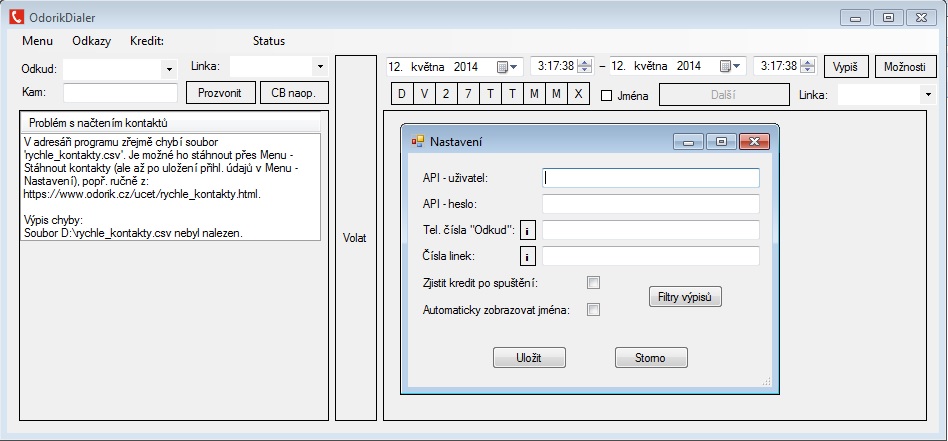Viewport: 948px width, 441px height.
Task: Enable Automaticky zobrazovat jména checkbox
Action: (594, 310)
